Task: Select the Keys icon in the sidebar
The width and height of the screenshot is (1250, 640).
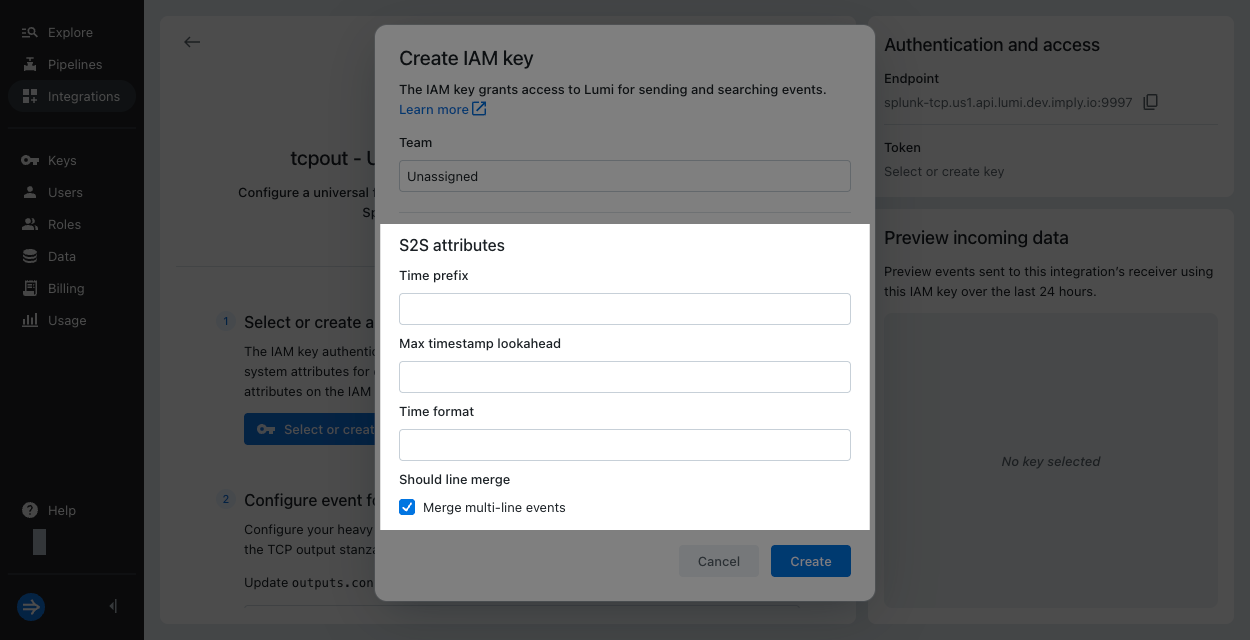Action: point(30,160)
